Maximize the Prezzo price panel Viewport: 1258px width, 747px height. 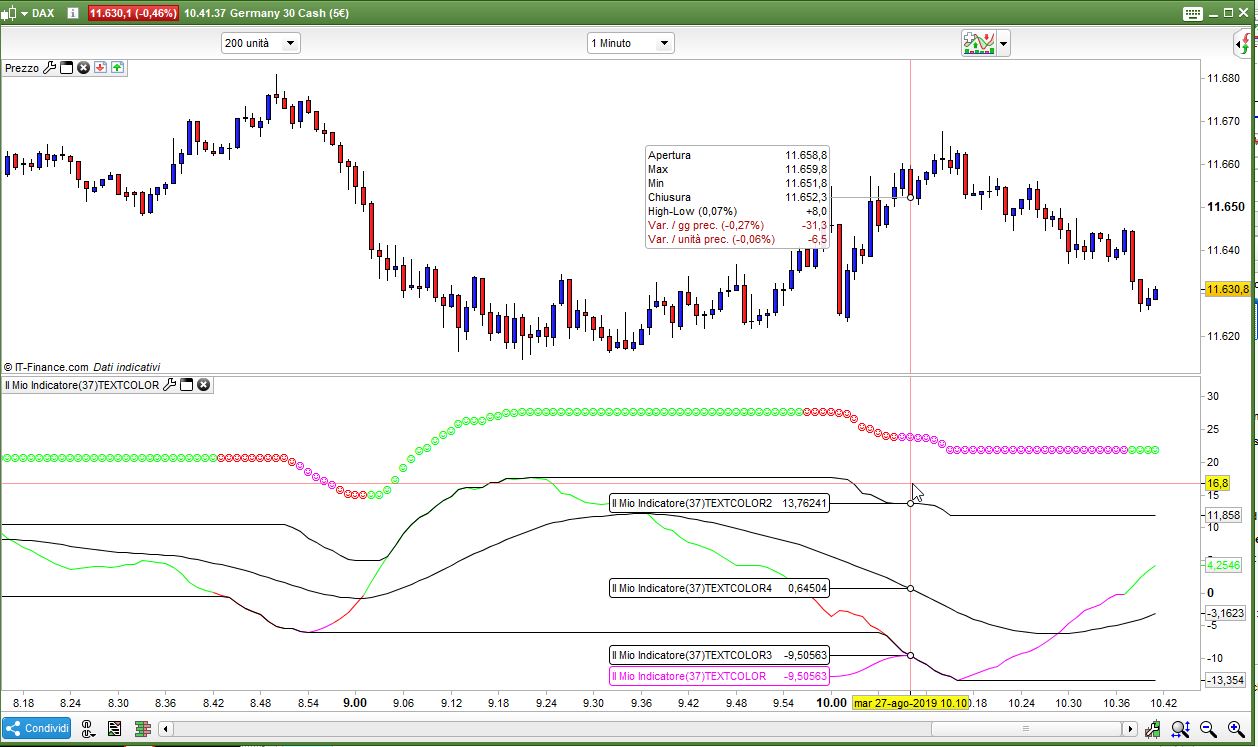point(67,68)
